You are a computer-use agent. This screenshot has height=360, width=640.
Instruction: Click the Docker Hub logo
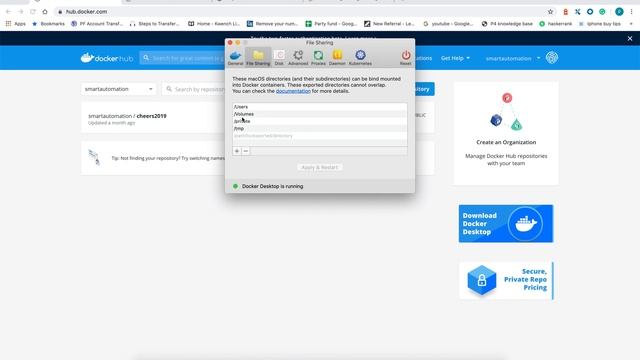pyautogui.click(x=107, y=58)
